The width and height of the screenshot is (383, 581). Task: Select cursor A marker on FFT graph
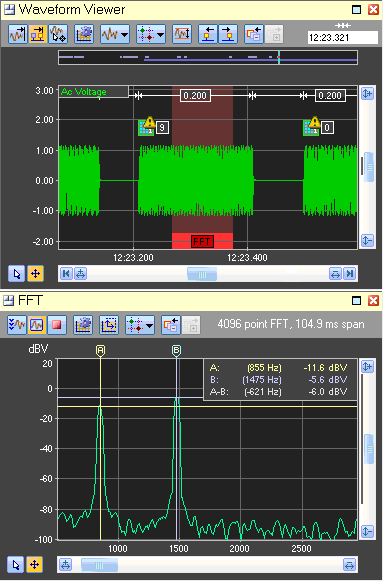pyautogui.click(x=100, y=351)
